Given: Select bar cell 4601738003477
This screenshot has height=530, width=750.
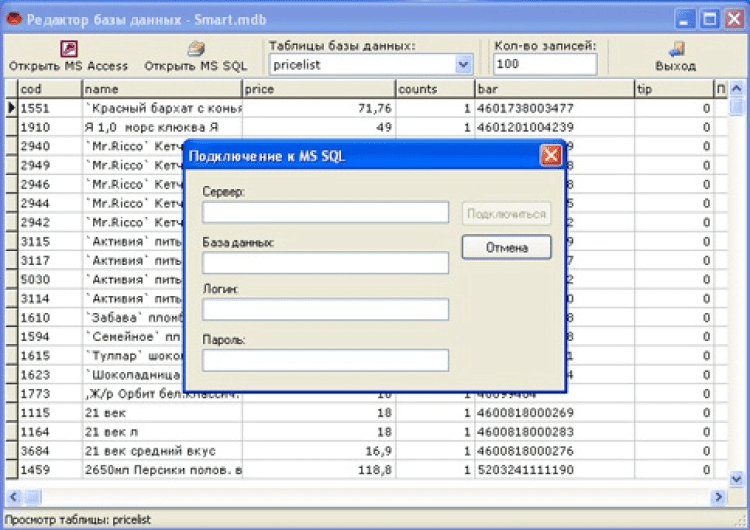Looking at the screenshot, I should click(554, 108).
